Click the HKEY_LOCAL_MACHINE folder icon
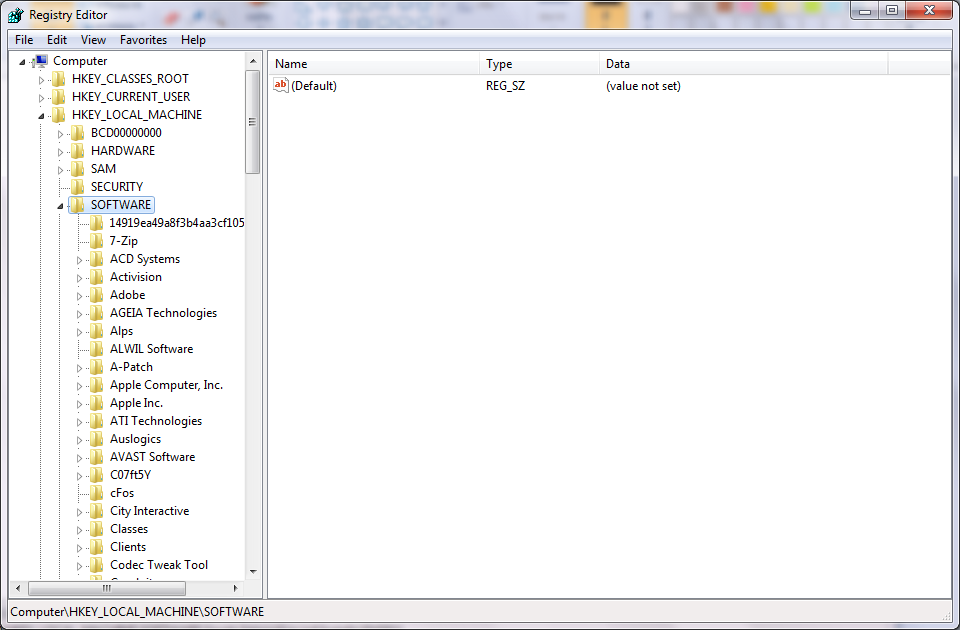The height and width of the screenshot is (630, 960). tap(59, 114)
